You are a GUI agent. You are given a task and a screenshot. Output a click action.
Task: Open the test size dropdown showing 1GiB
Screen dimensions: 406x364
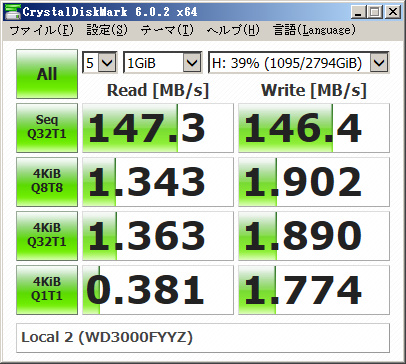pyautogui.click(x=163, y=63)
